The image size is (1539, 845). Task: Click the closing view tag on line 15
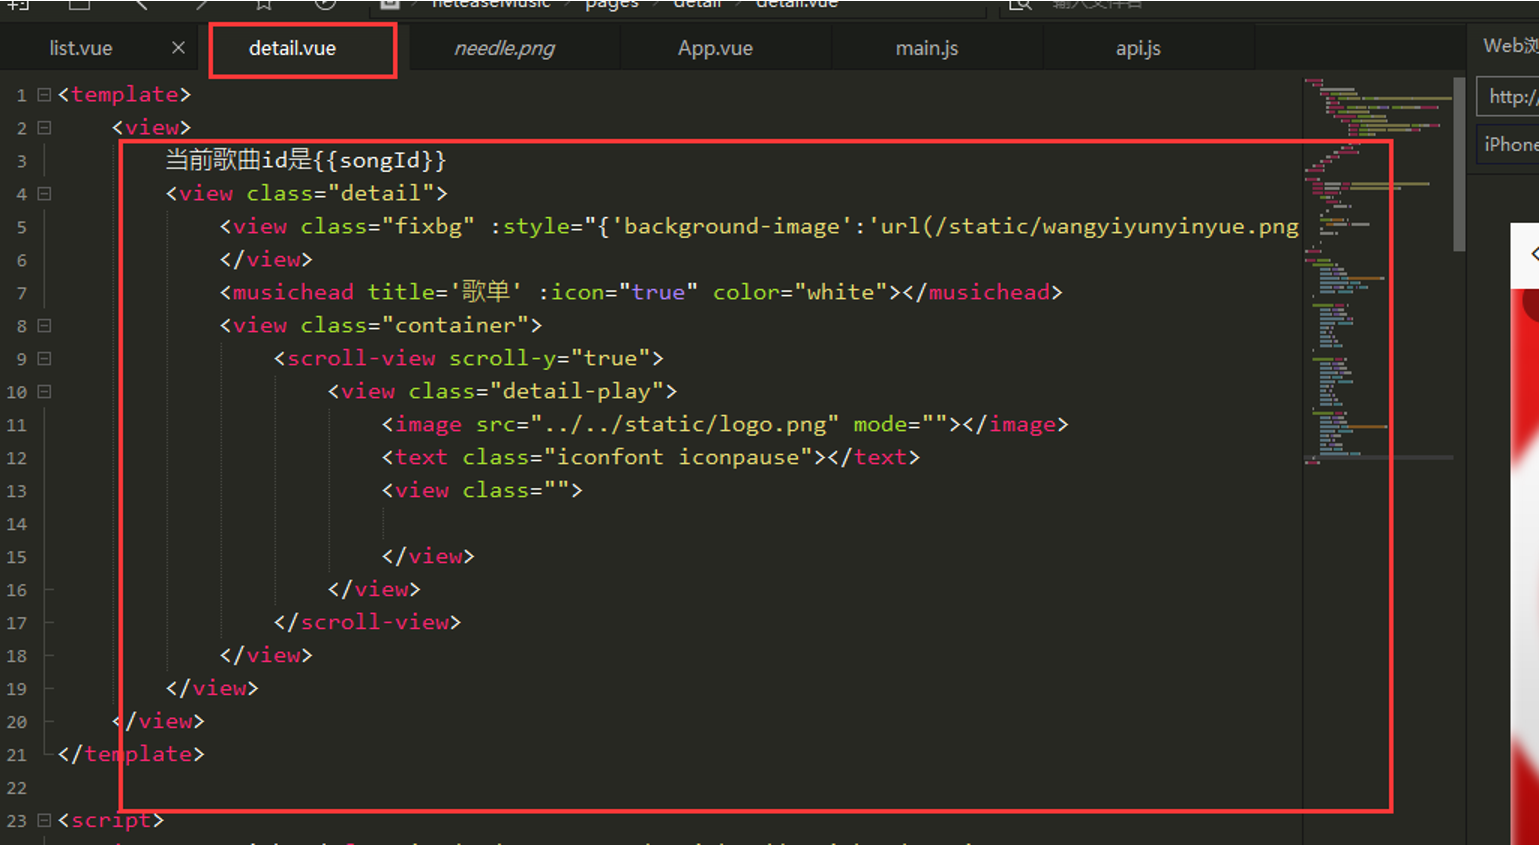click(x=428, y=556)
